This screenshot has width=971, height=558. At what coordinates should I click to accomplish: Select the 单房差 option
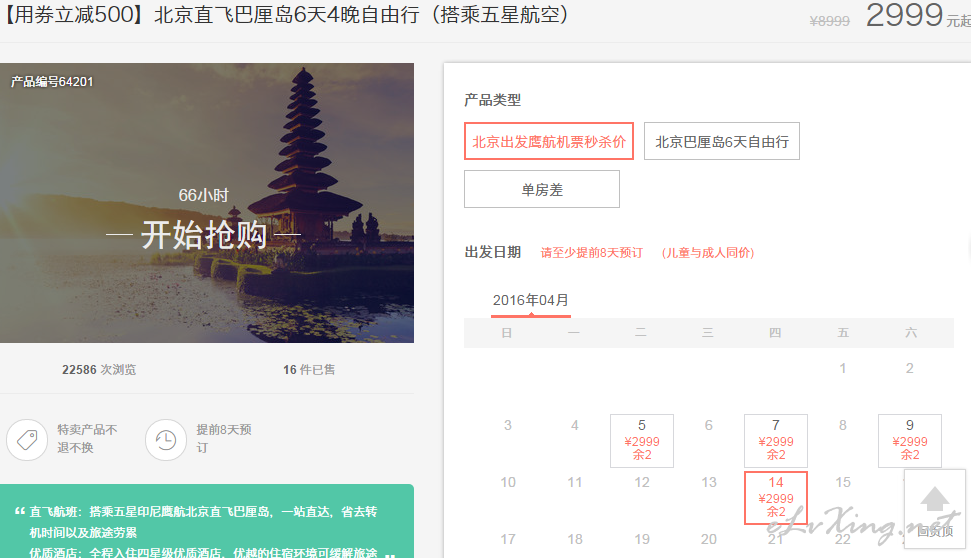[x=542, y=189]
